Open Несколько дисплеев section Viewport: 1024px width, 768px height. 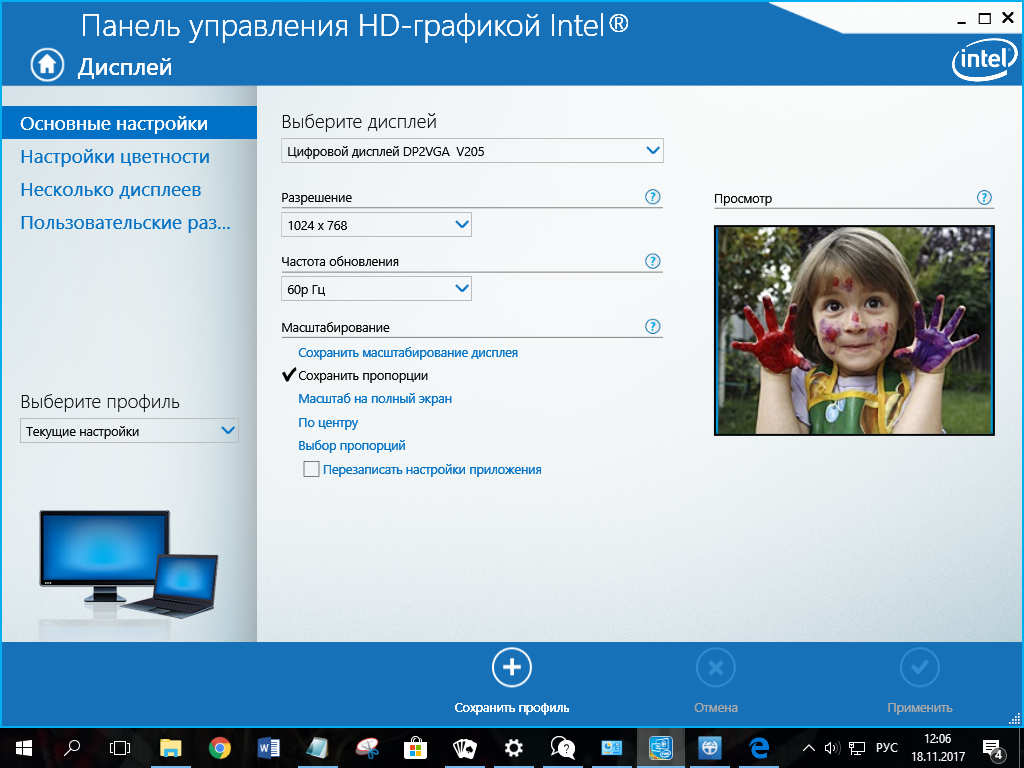pyautogui.click(x=110, y=189)
